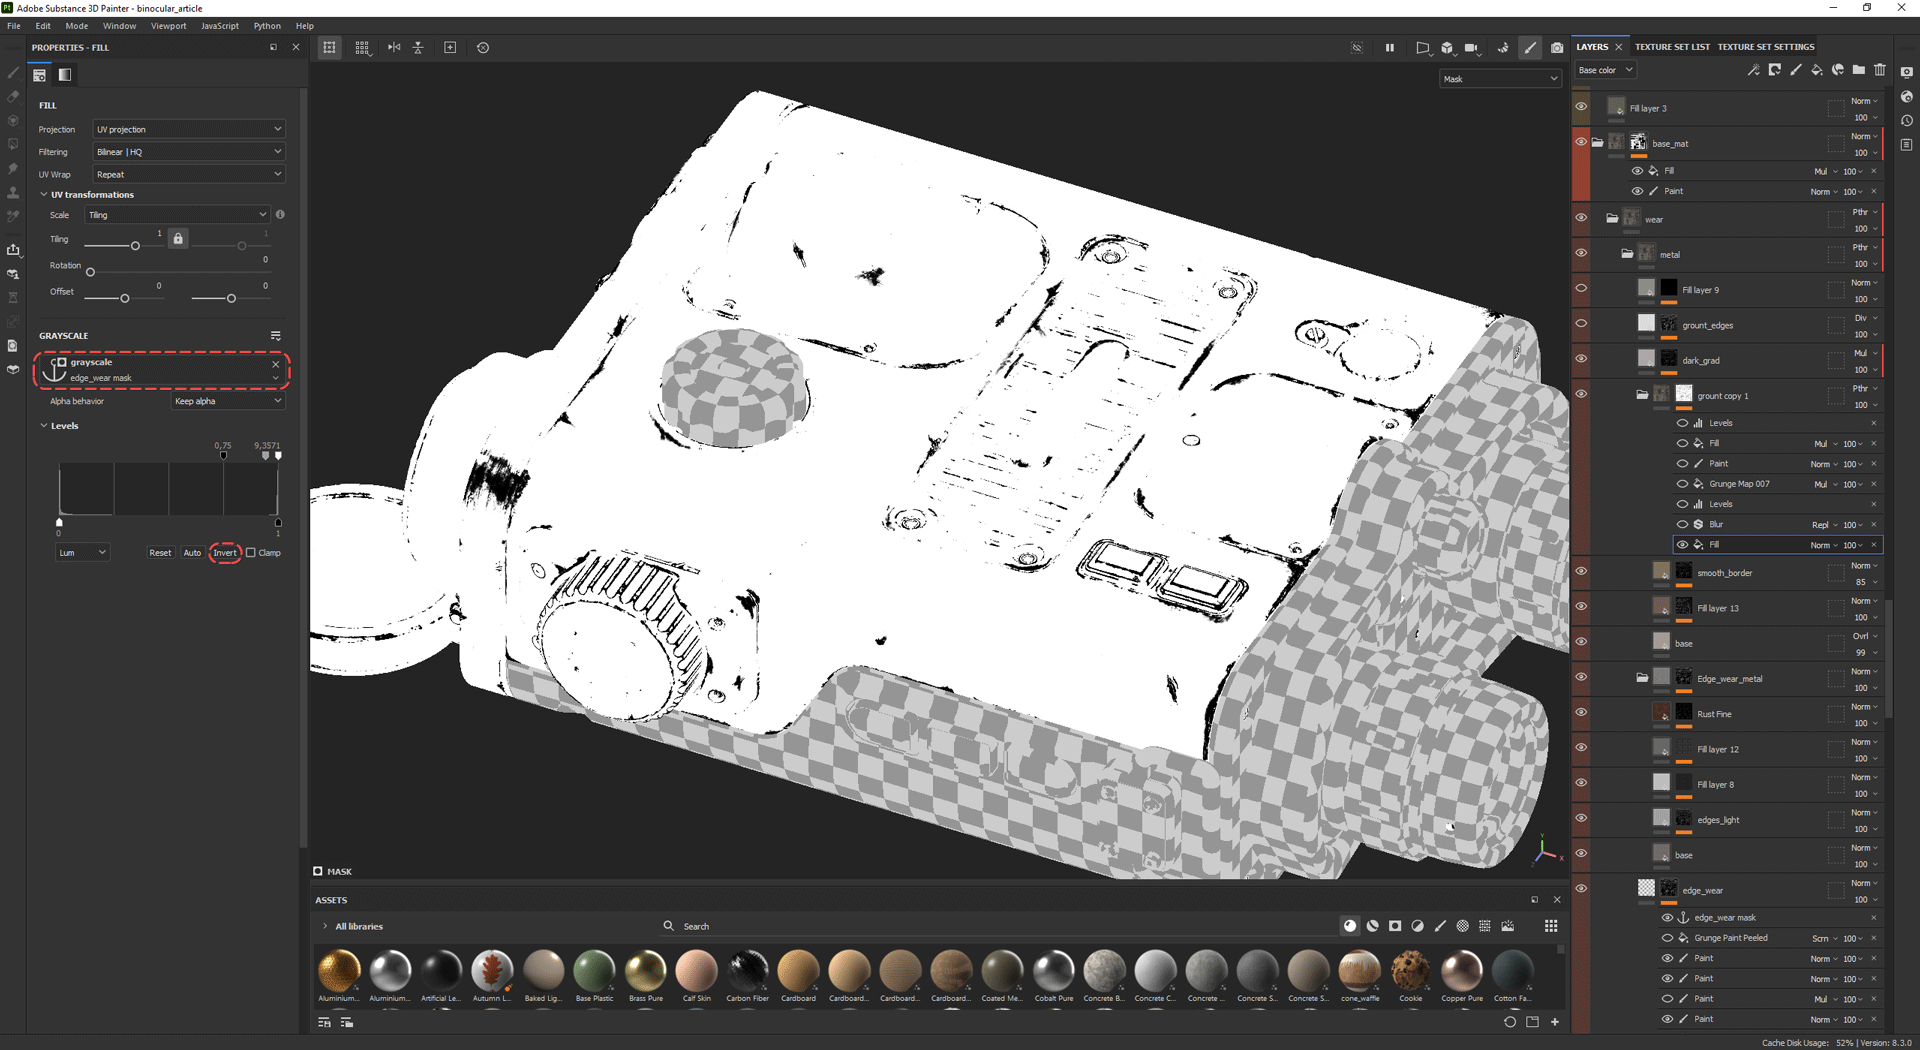Hide the grount_edges layer
Viewport: 1920px width, 1050px height.
pyautogui.click(x=1581, y=324)
